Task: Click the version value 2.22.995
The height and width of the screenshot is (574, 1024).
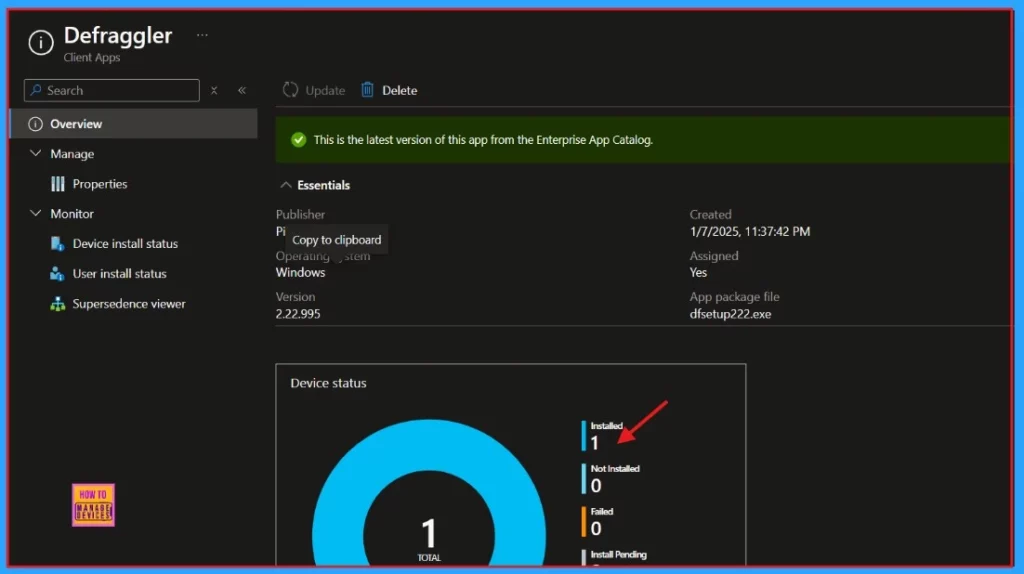Action: pyautogui.click(x=298, y=314)
